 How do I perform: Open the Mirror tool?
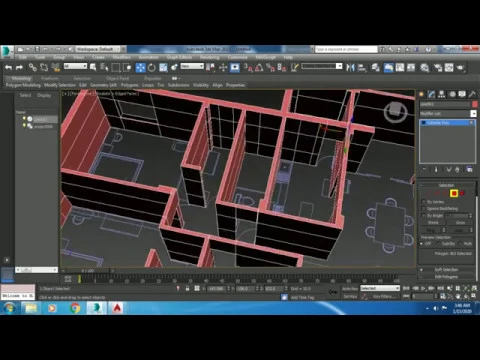click(x=350, y=68)
